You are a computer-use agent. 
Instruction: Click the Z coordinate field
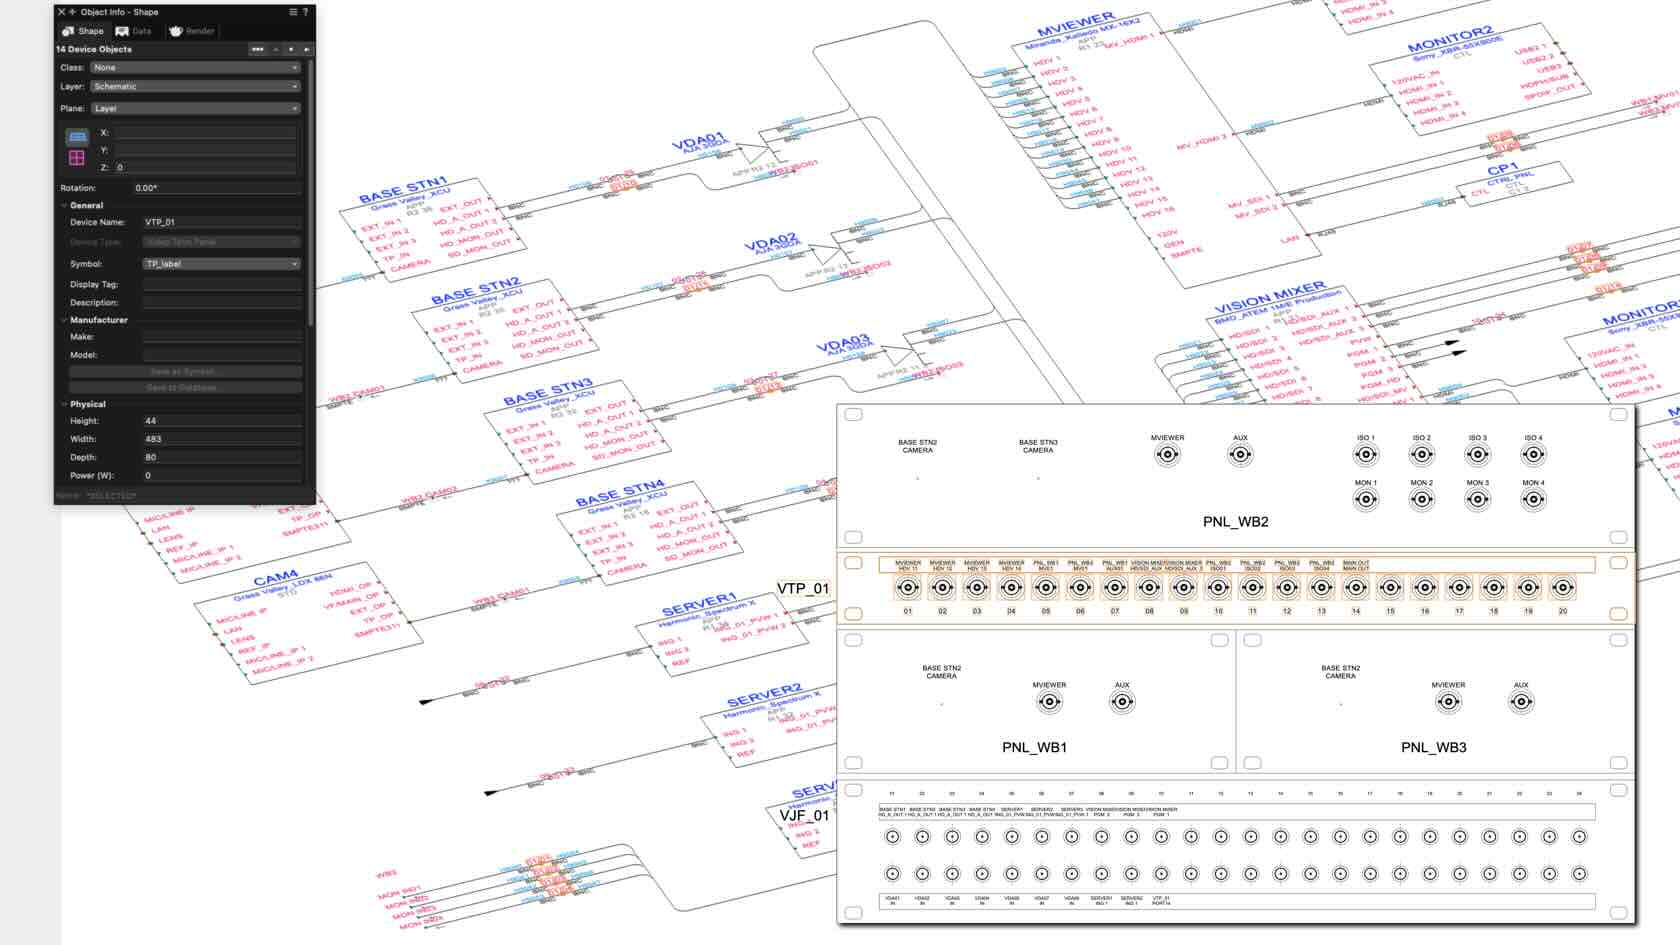(206, 168)
